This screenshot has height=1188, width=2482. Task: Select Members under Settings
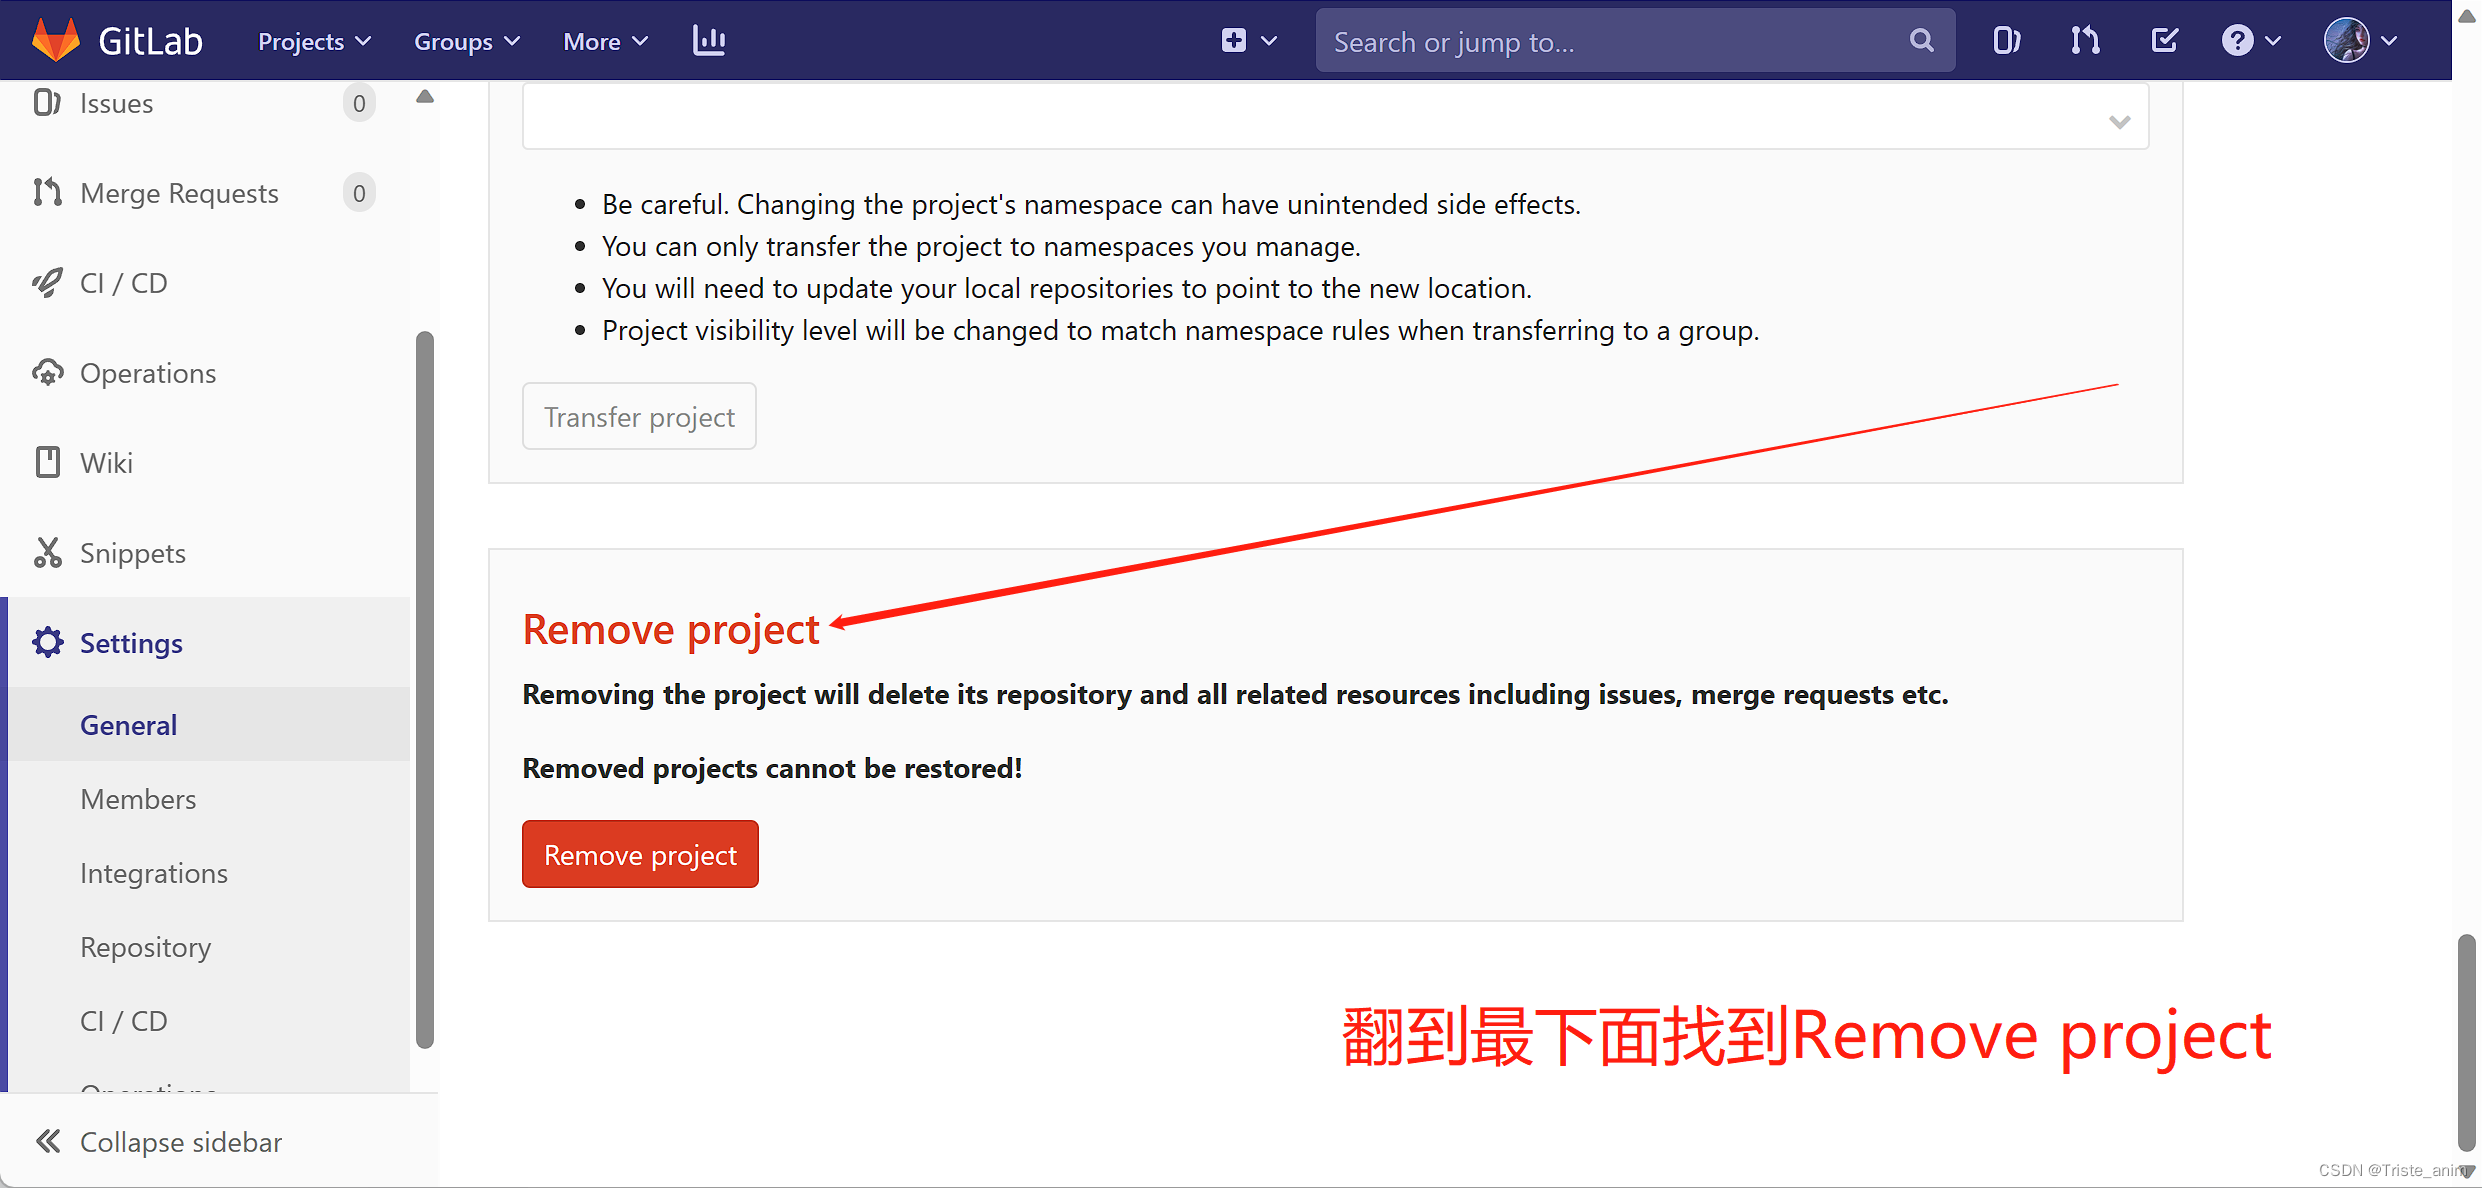click(x=138, y=799)
